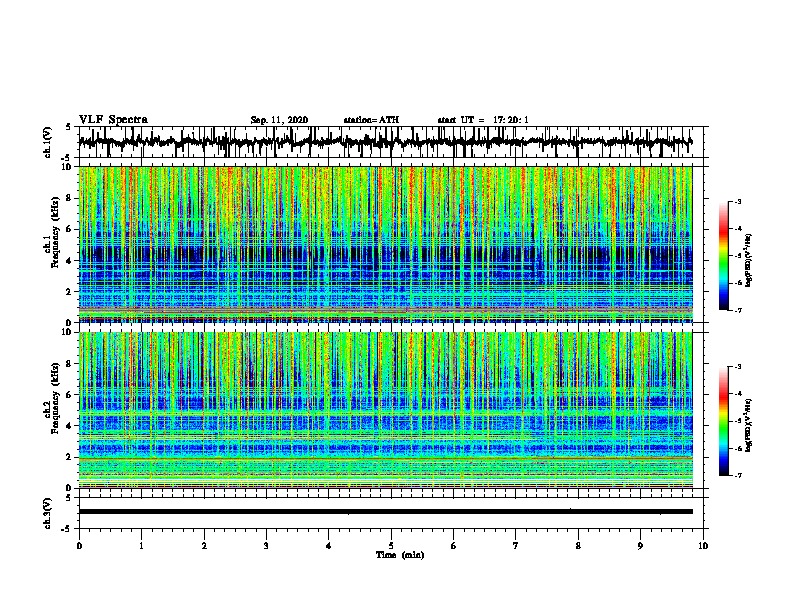This screenshot has height=612, width=792.
Task: Click the ch.2 color bar log(PSD) units label
Action: (749, 426)
